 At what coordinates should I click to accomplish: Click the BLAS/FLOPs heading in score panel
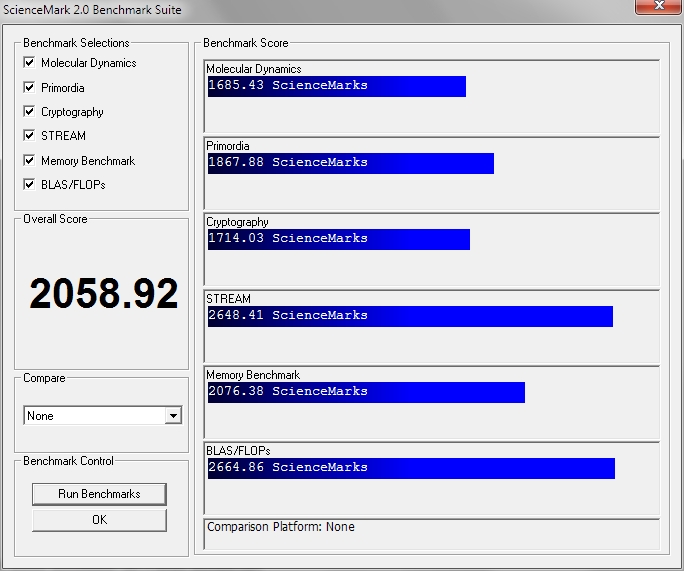238,451
